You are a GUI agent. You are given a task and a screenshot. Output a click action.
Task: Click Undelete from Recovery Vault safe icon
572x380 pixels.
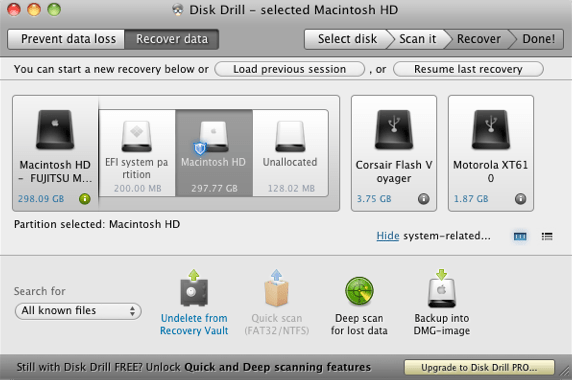coord(194,288)
